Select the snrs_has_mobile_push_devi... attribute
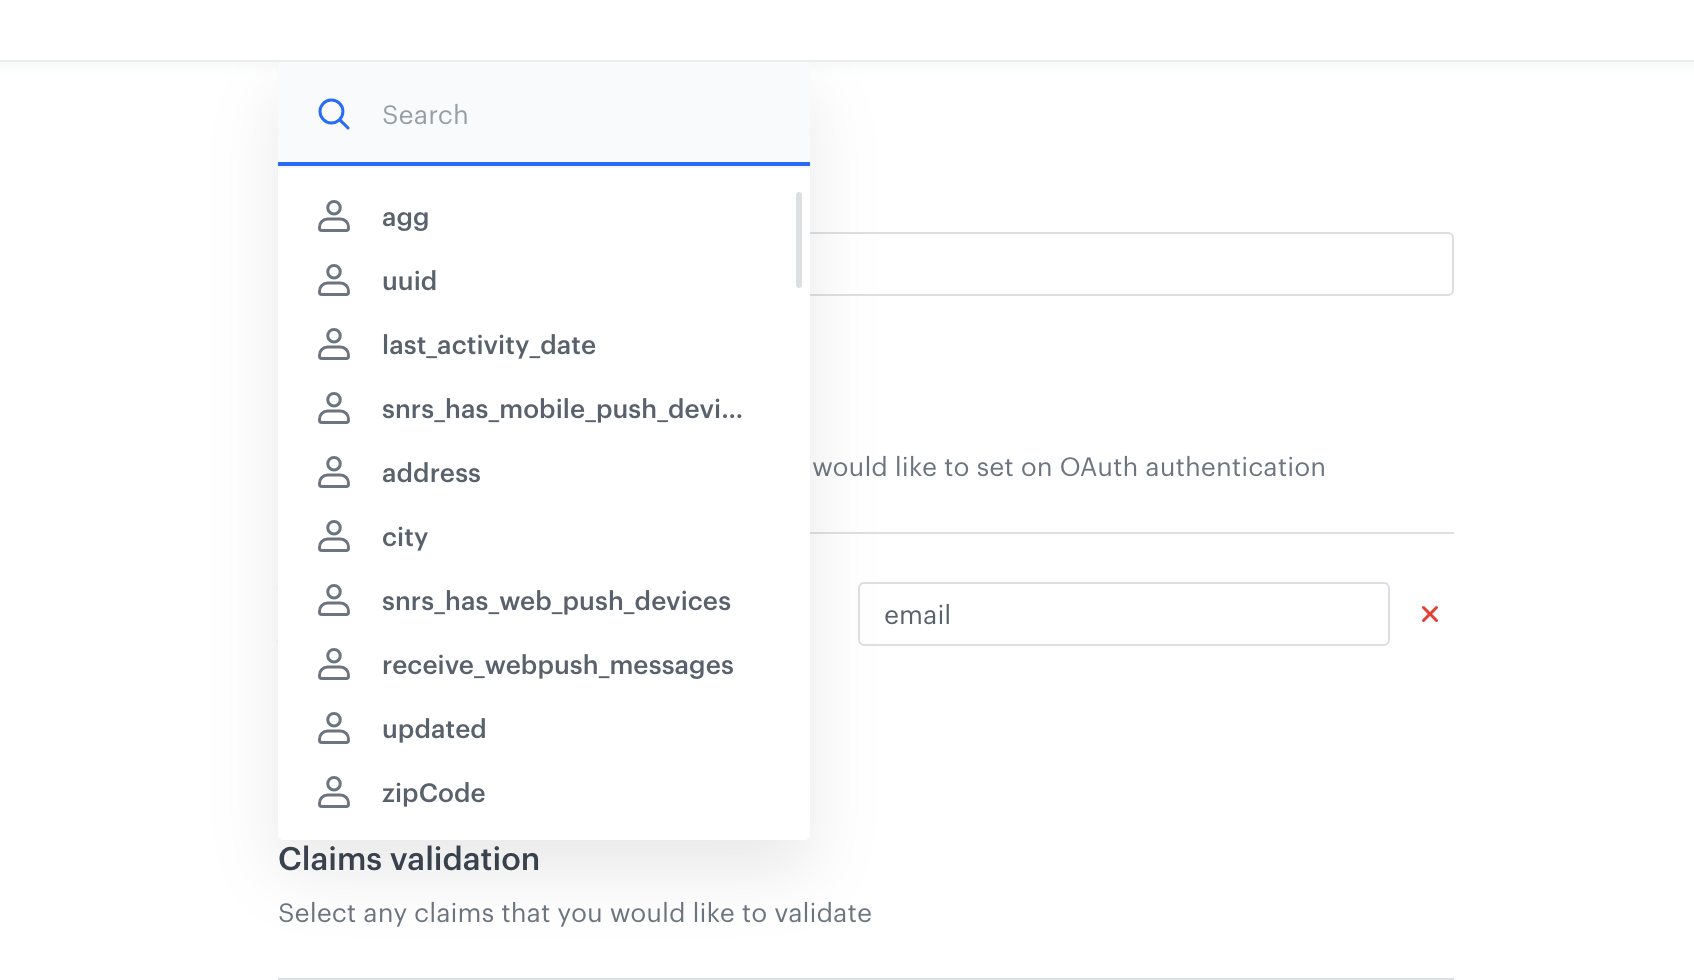 coord(562,409)
